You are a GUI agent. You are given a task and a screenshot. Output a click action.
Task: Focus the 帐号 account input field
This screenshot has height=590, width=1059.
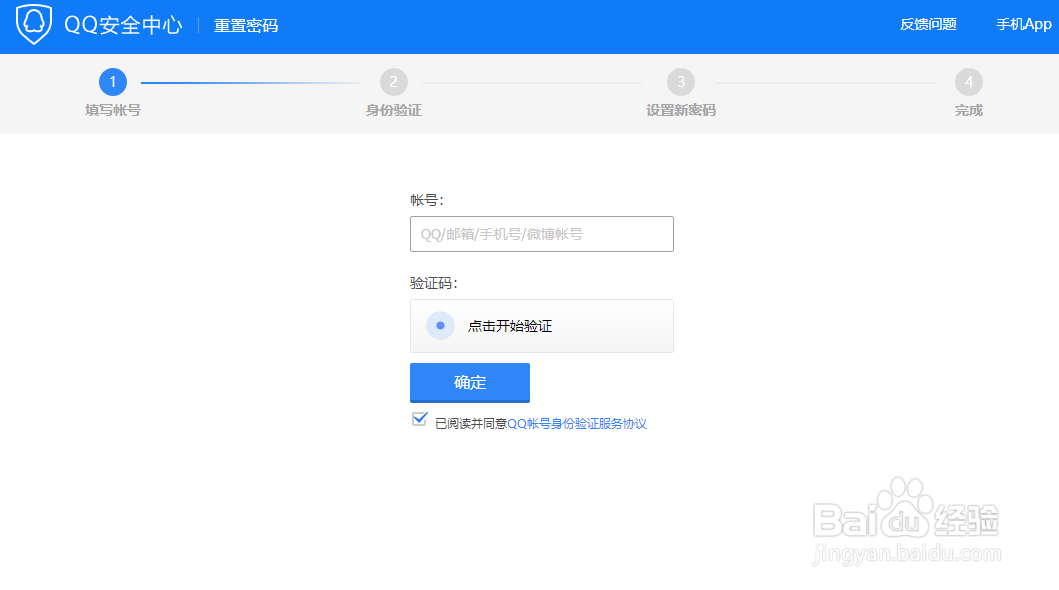tap(542, 234)
